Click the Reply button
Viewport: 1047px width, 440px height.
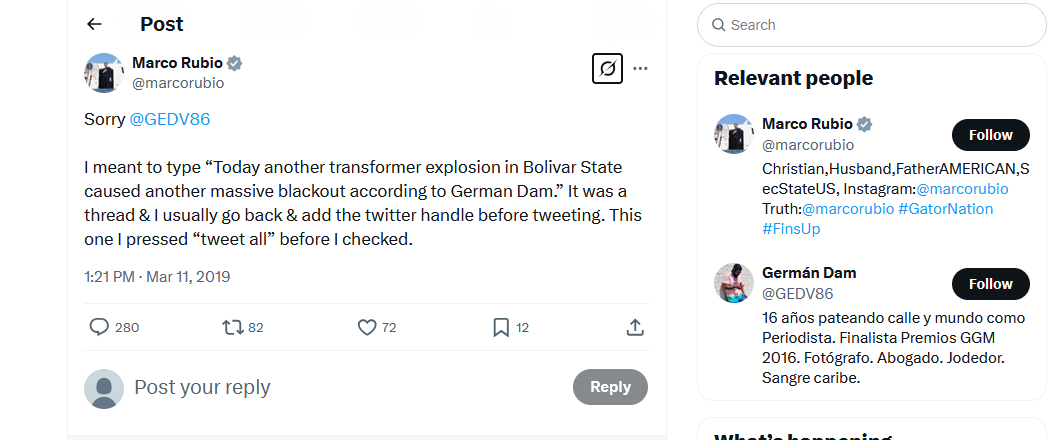tap(610, 387)
